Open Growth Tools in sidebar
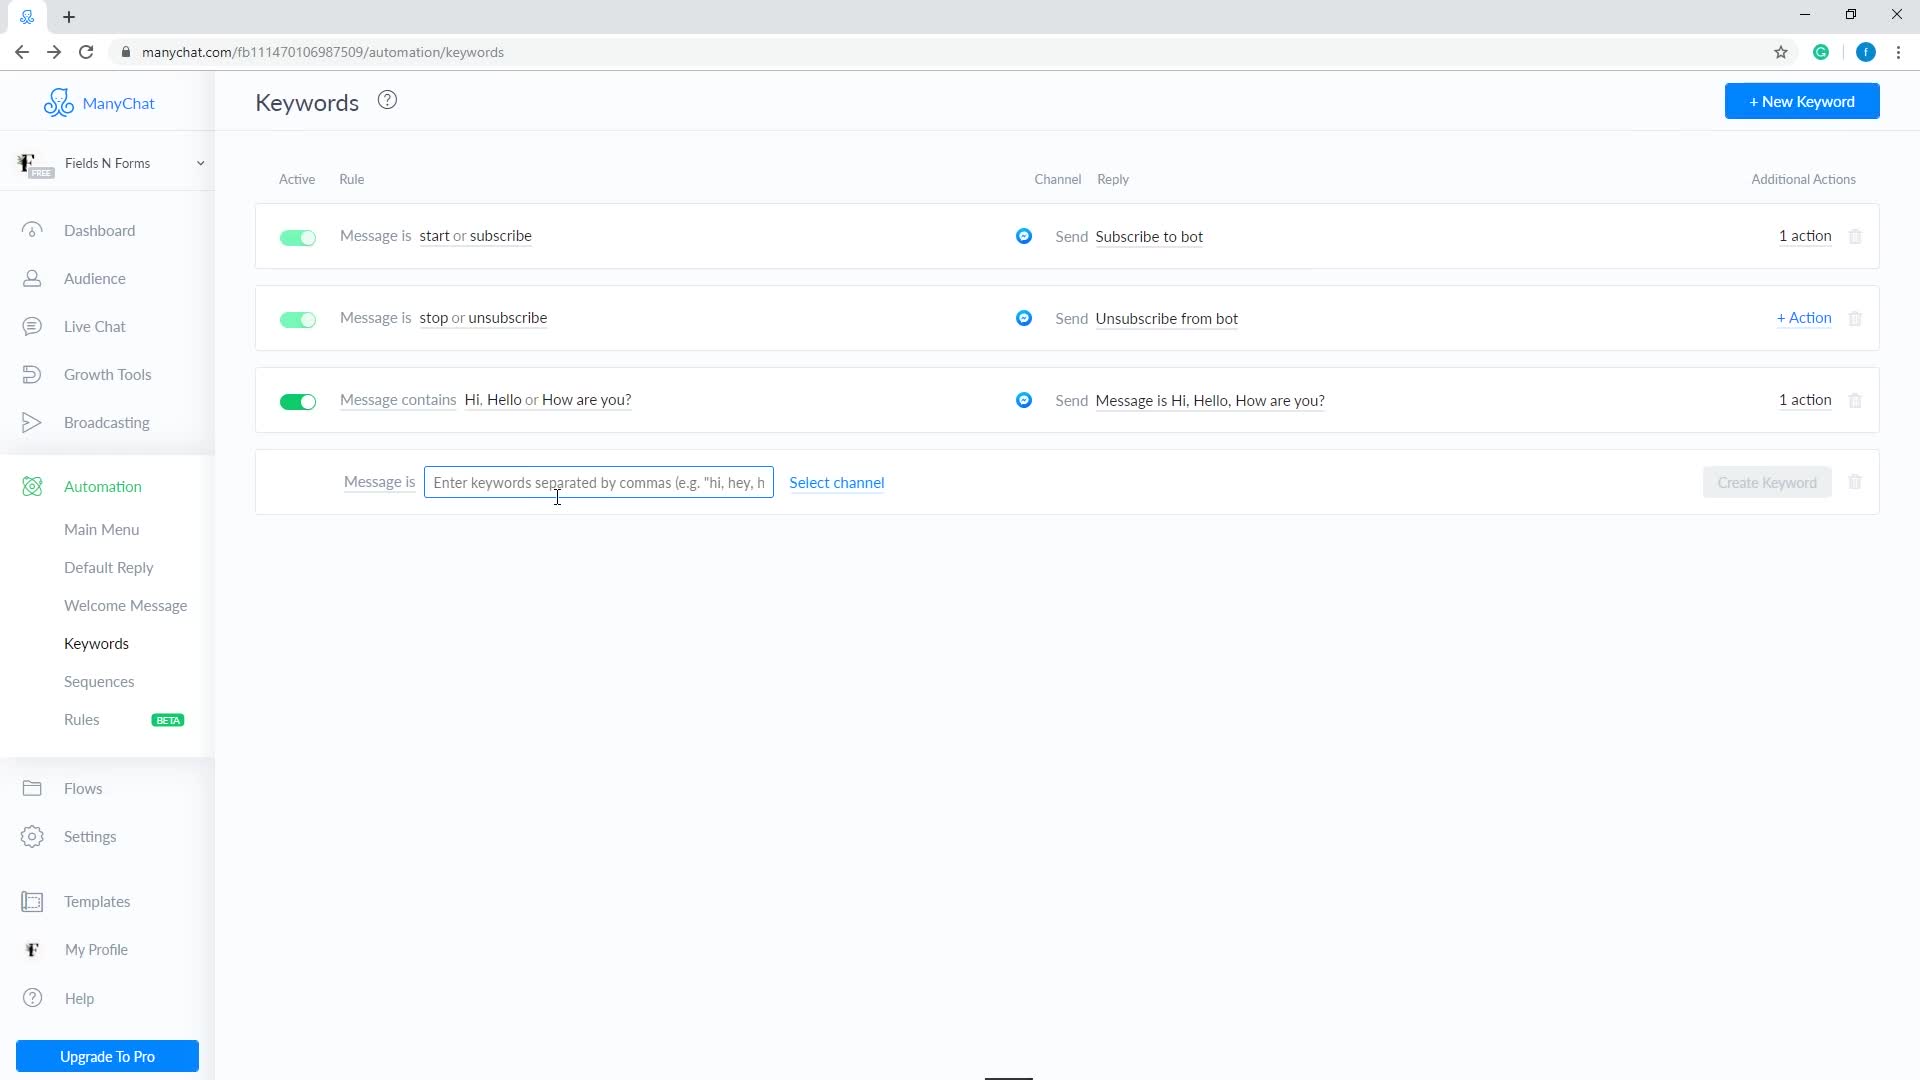Viewport: 1920px width, 1080px height. tap(107, 374)
